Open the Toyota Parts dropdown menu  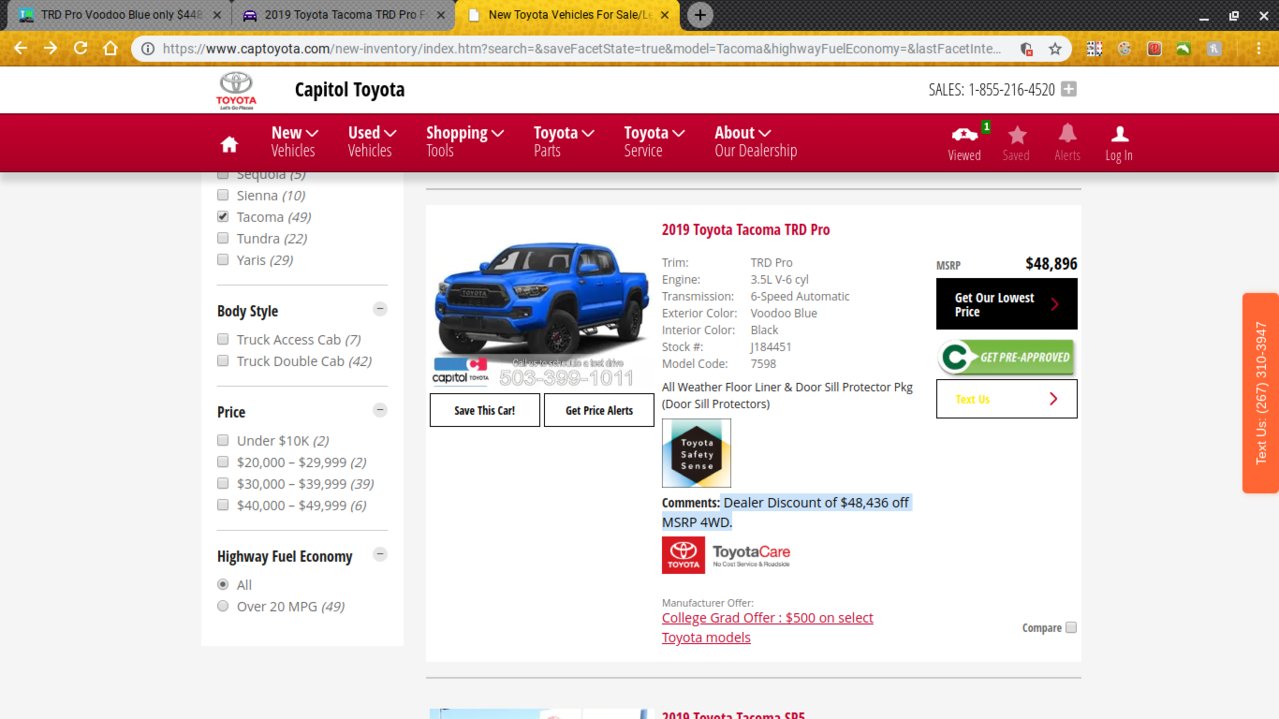564,141
